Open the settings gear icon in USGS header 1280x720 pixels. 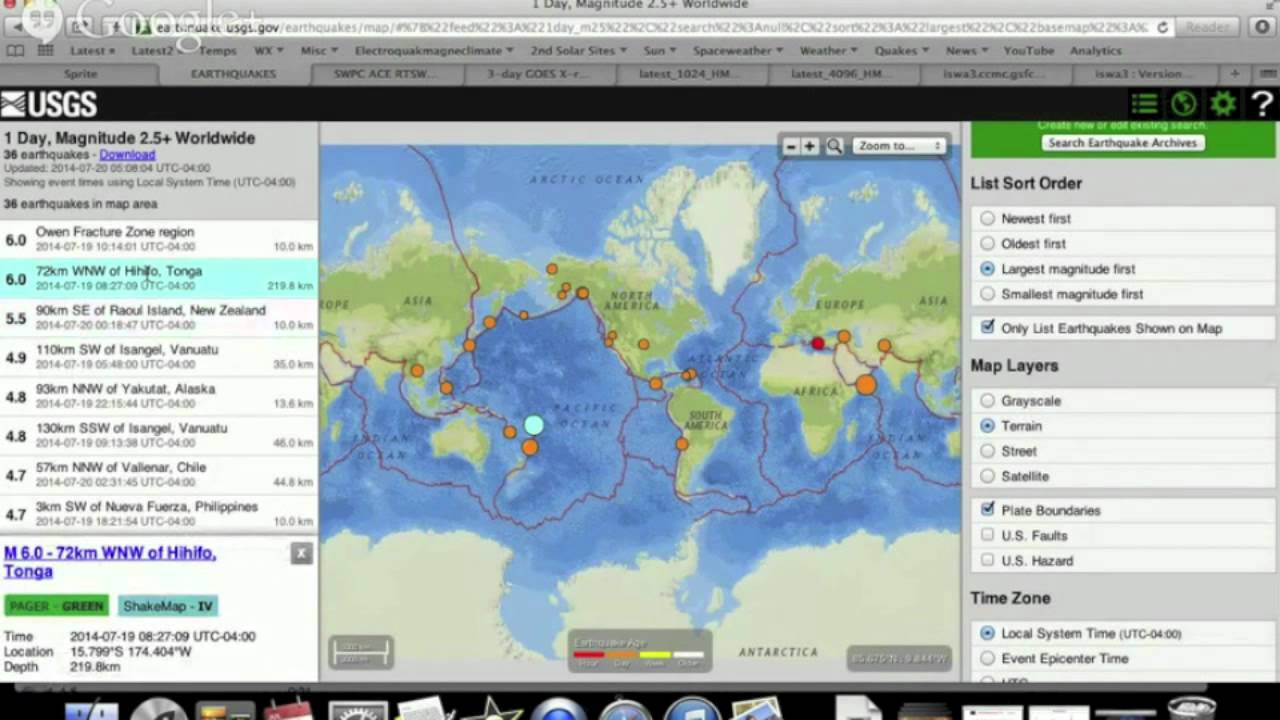point(1223,104)
